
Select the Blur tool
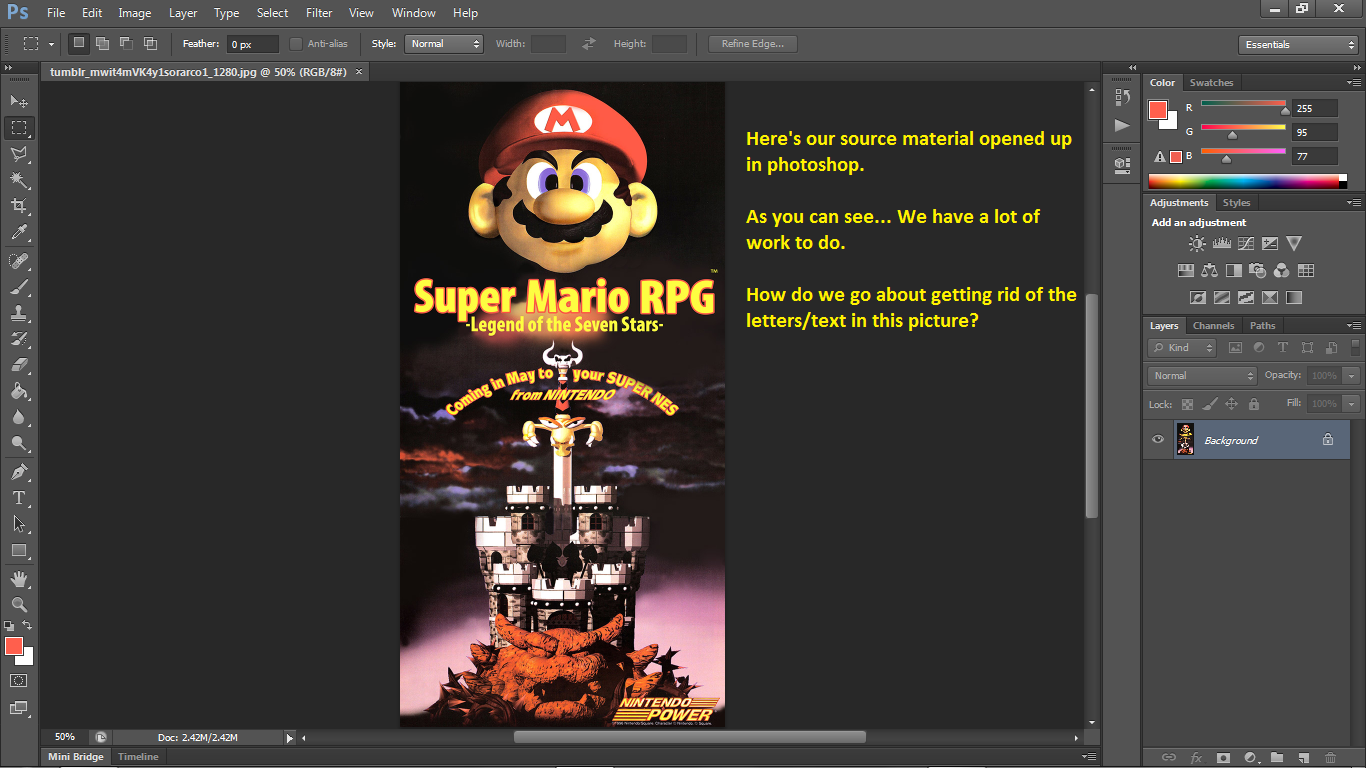[19, 417]
